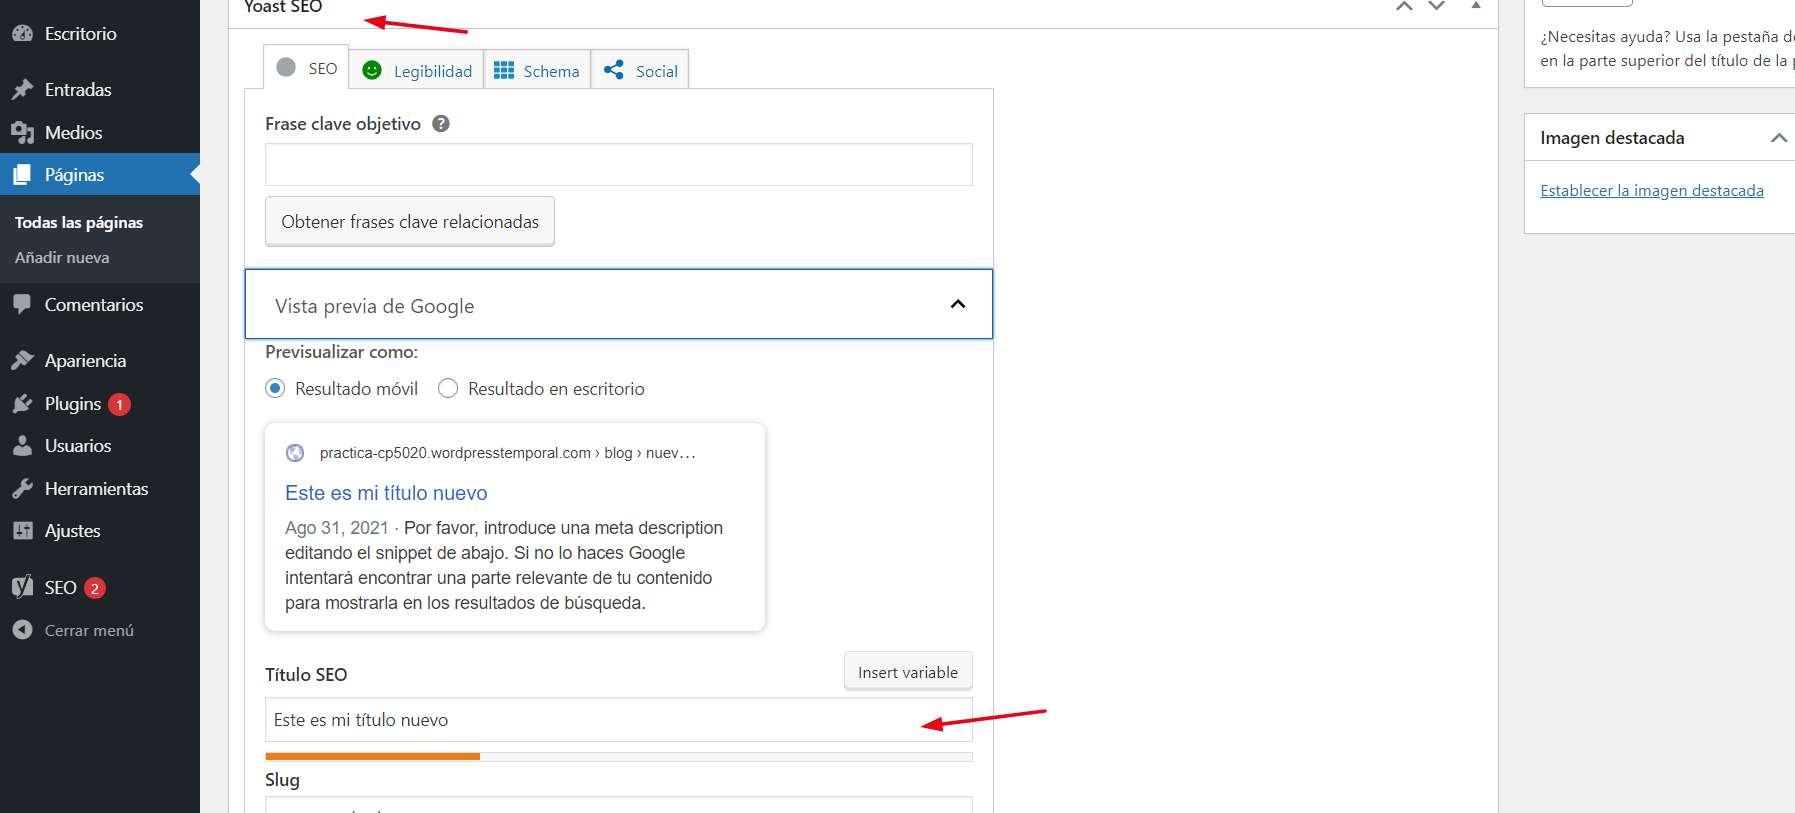Click Establecer la imagen destacada link
Screen dimensions: 1795x813
[1652, 190]
